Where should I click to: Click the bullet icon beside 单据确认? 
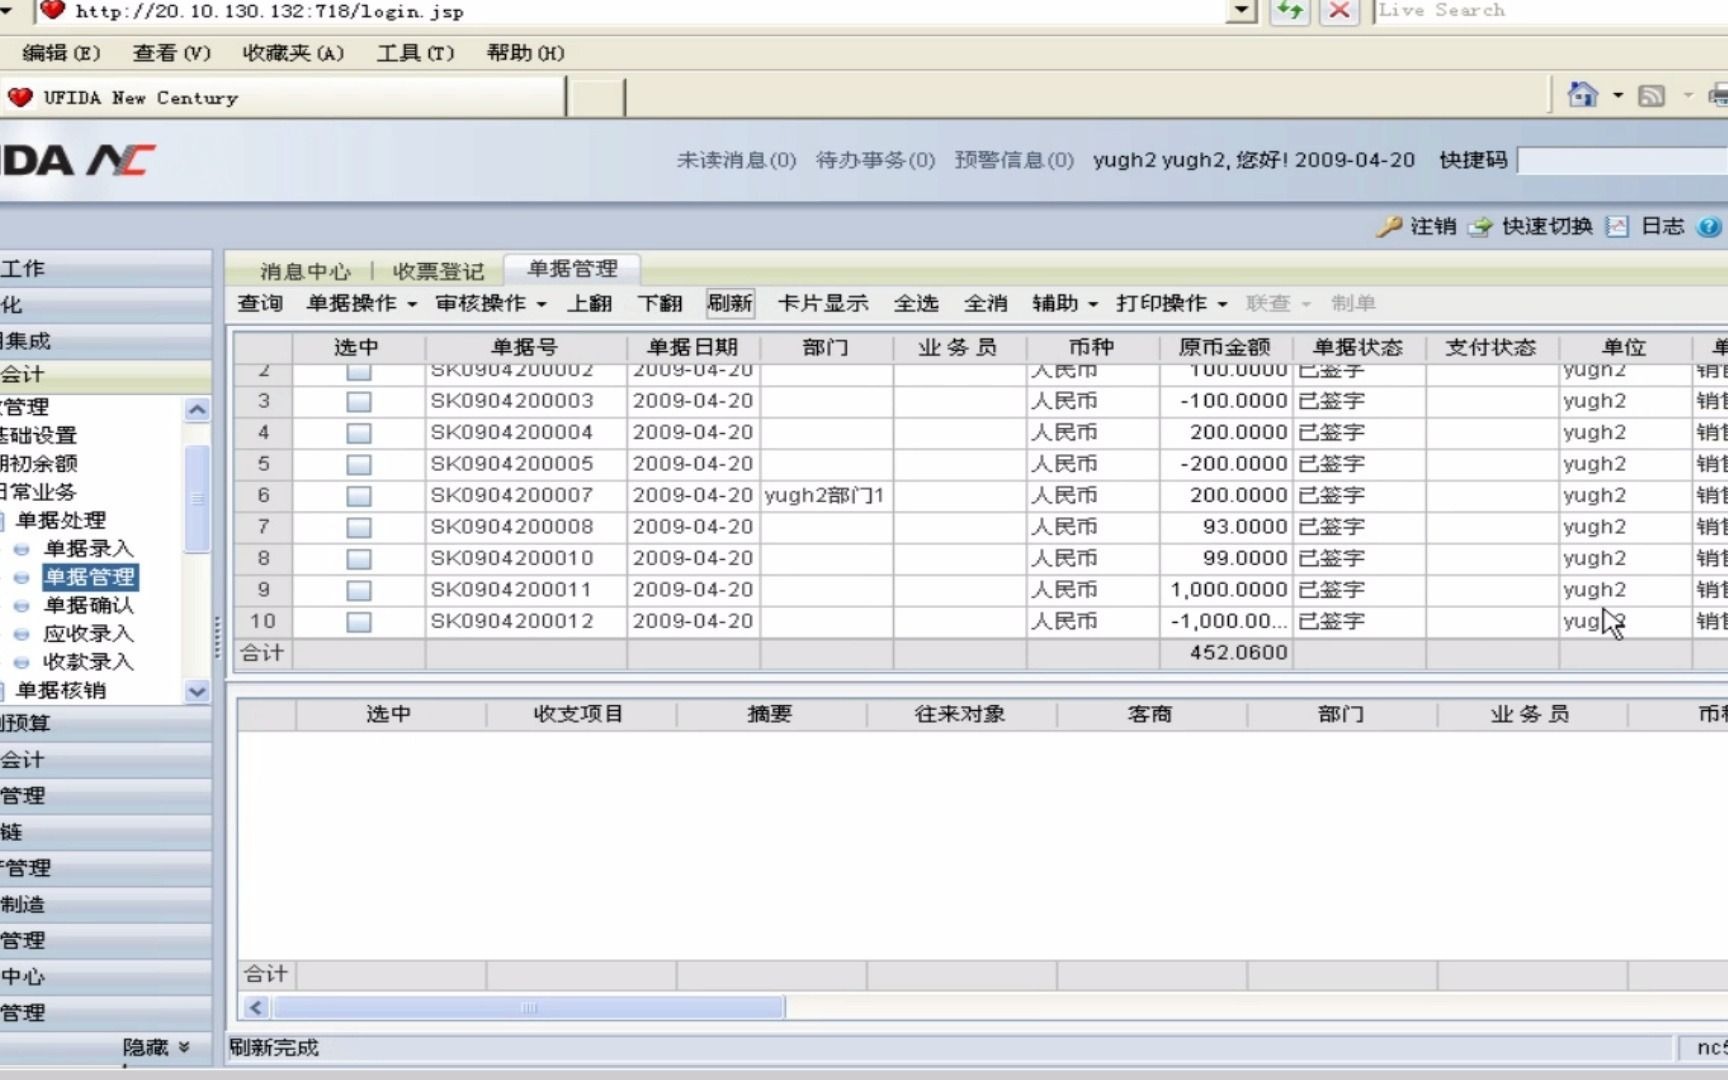point(21,606)
